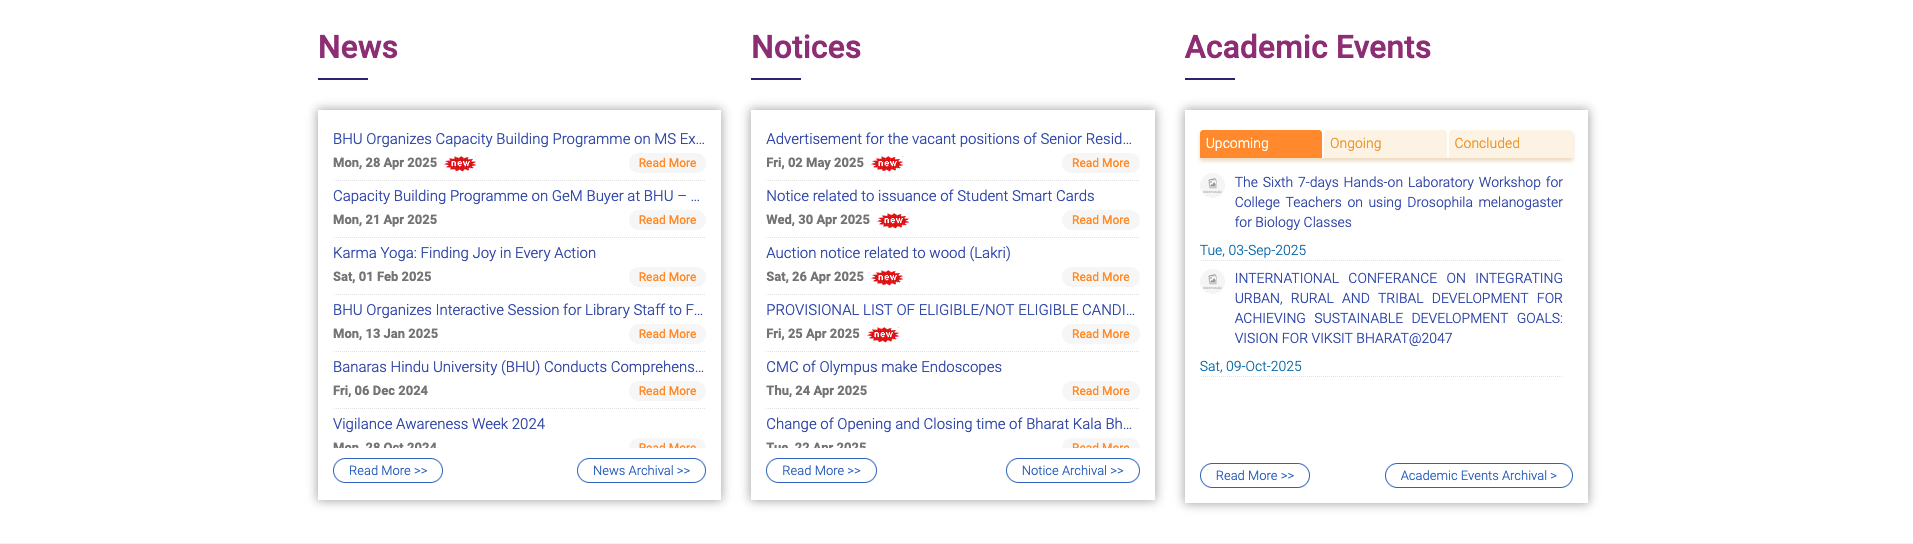
Task: Click Read More >> under the News list
Action: pos(388,471)
